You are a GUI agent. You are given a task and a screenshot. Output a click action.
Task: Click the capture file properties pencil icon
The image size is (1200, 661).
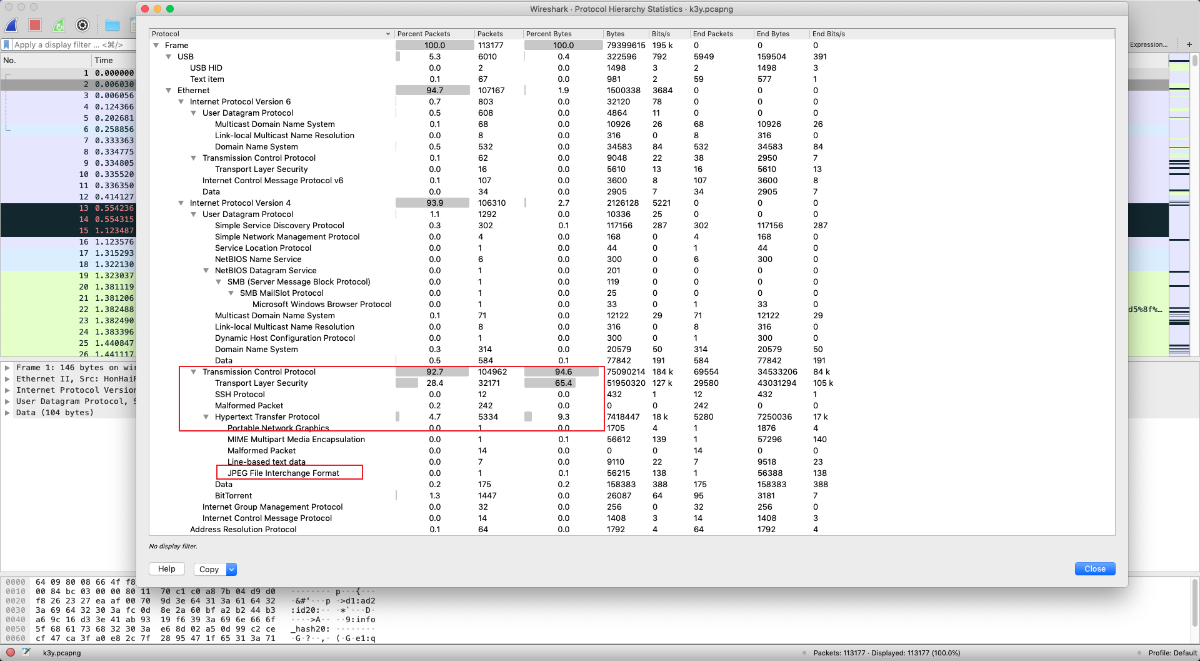pos(25,652)
